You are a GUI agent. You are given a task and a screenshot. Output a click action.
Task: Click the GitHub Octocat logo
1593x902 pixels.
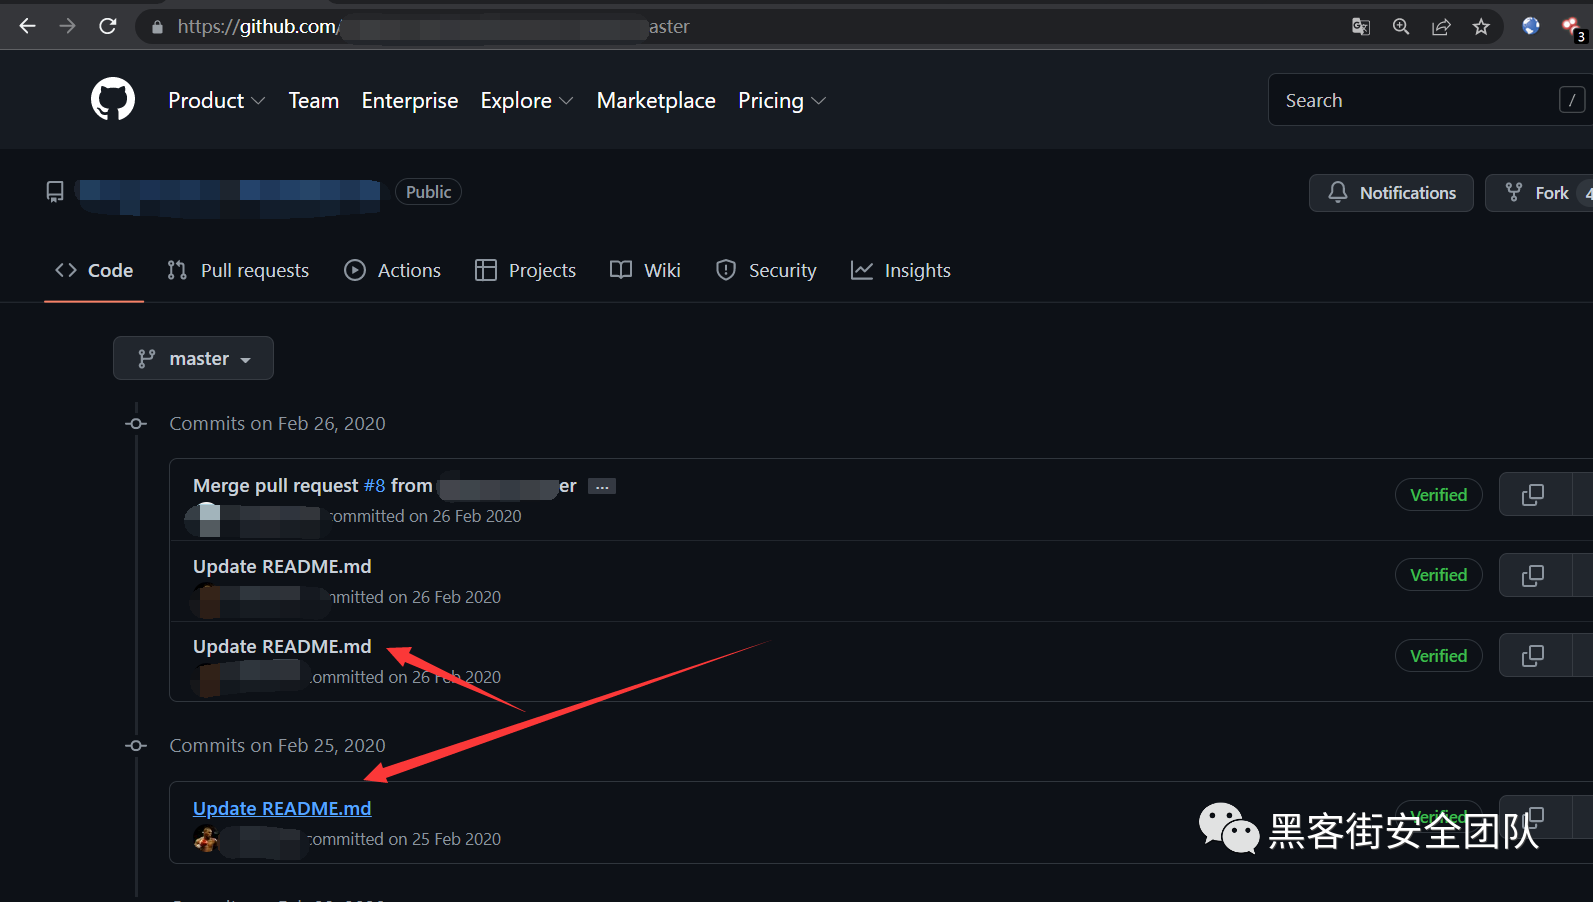pyautogui.click(x=113, y=100)
